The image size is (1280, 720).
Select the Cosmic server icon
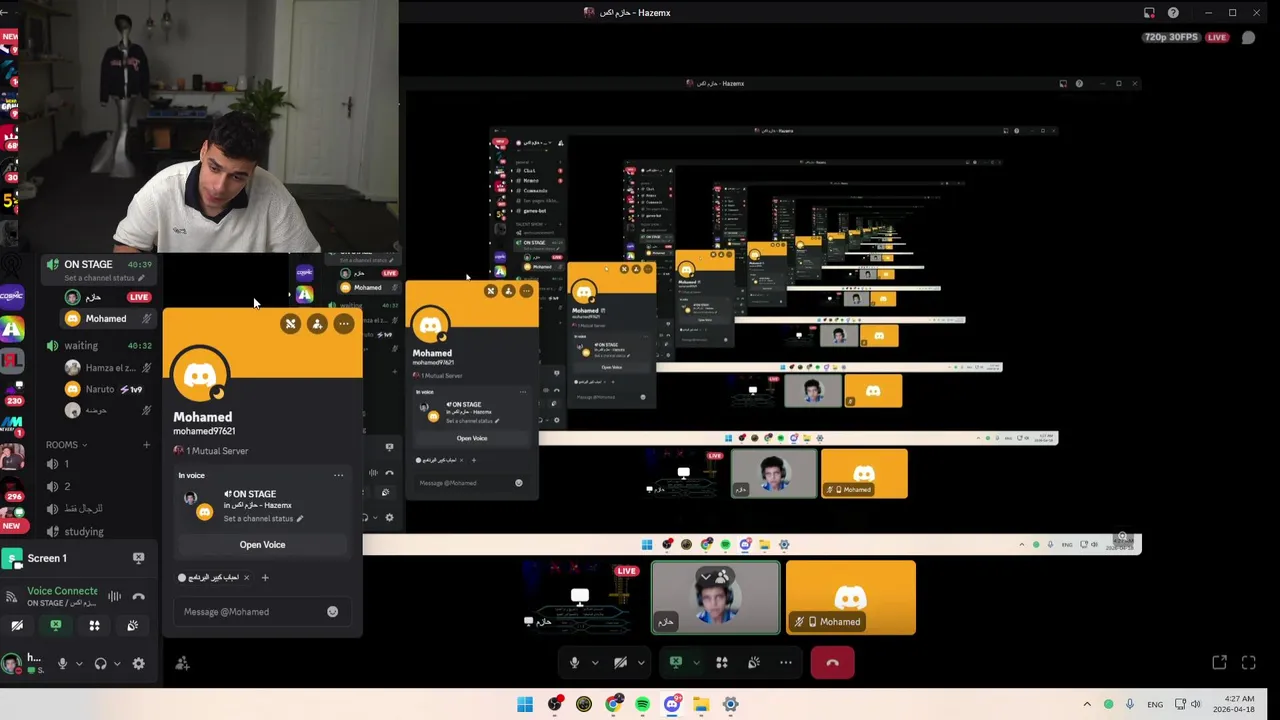click(x=11, y=296)
